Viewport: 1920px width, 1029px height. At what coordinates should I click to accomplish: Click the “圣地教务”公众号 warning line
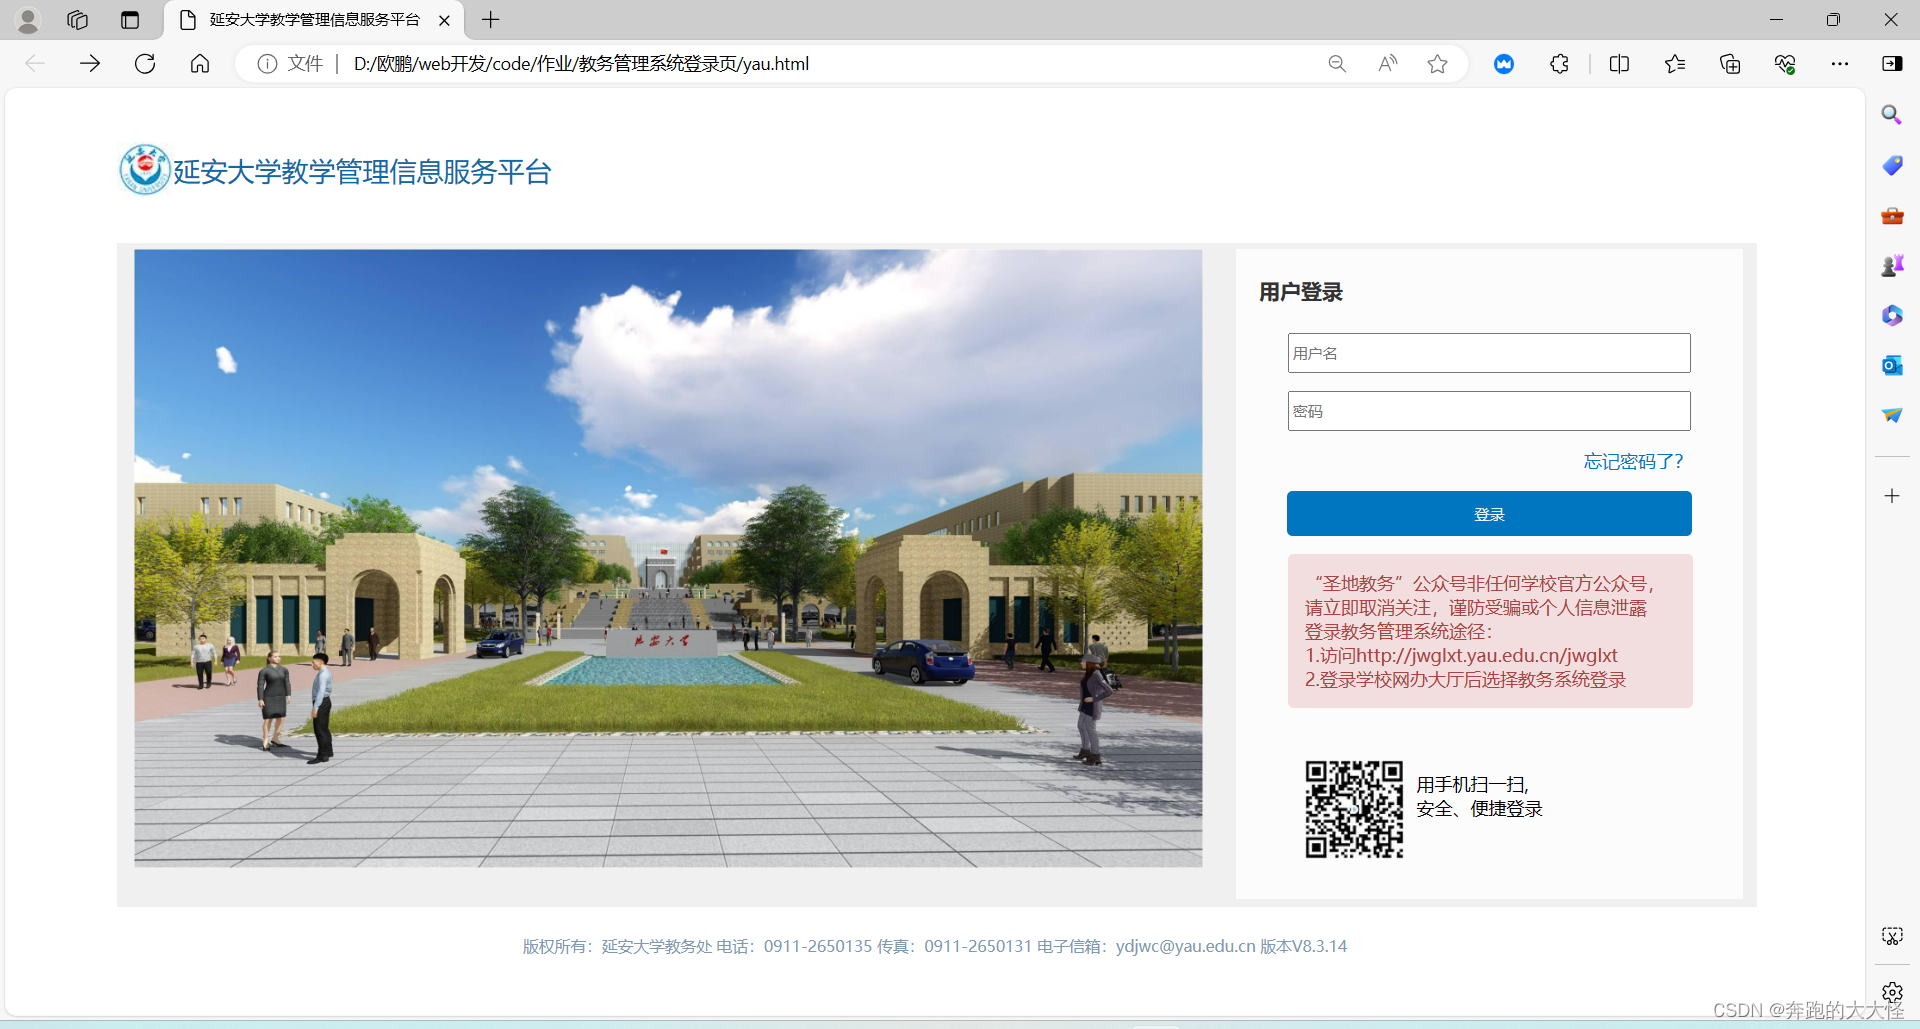pos(1482,584)
